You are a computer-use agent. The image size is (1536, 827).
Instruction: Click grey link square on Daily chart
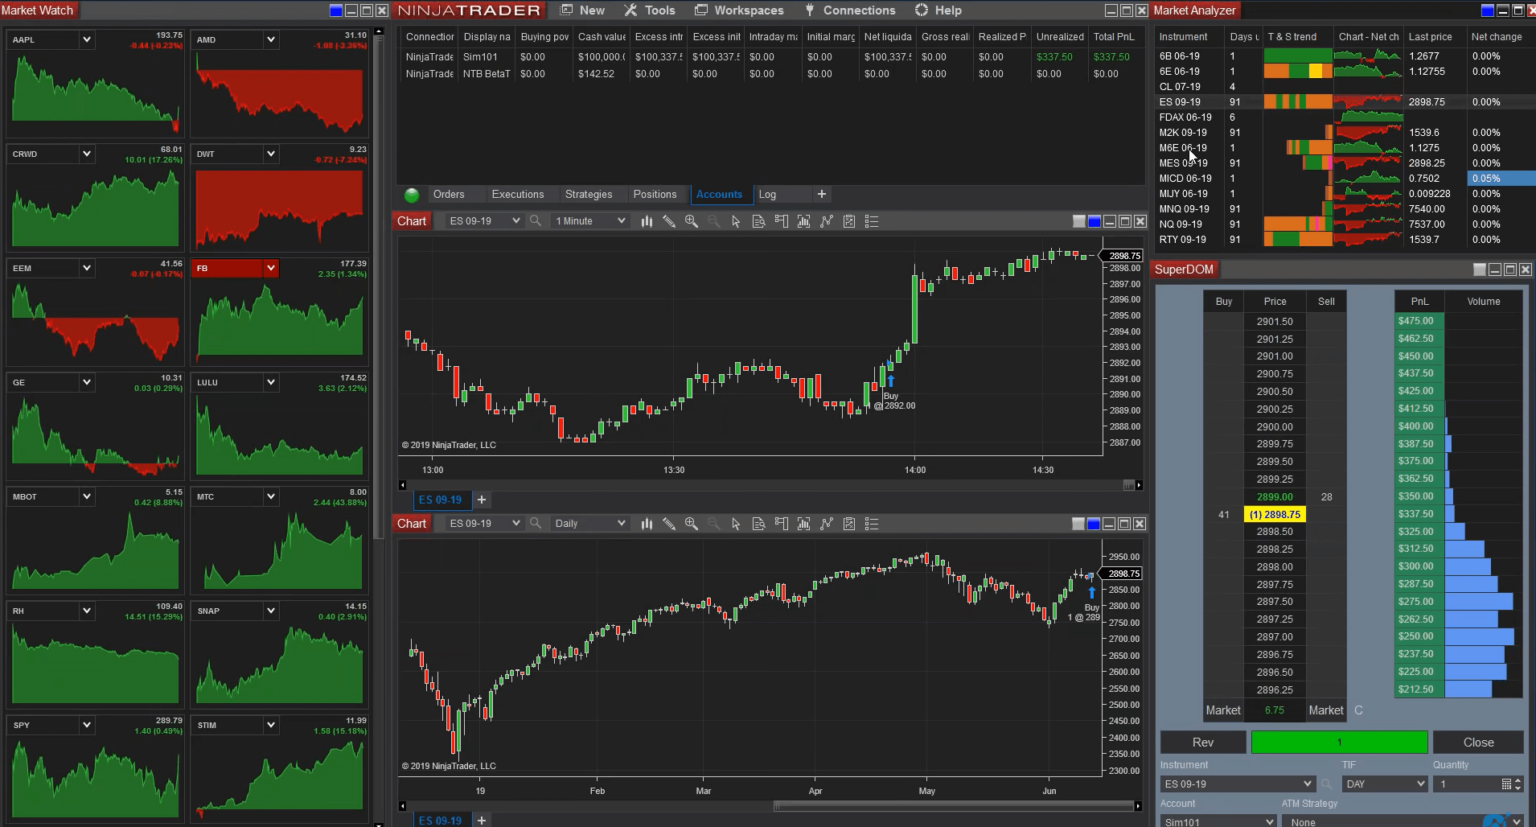coord(1079,523)
